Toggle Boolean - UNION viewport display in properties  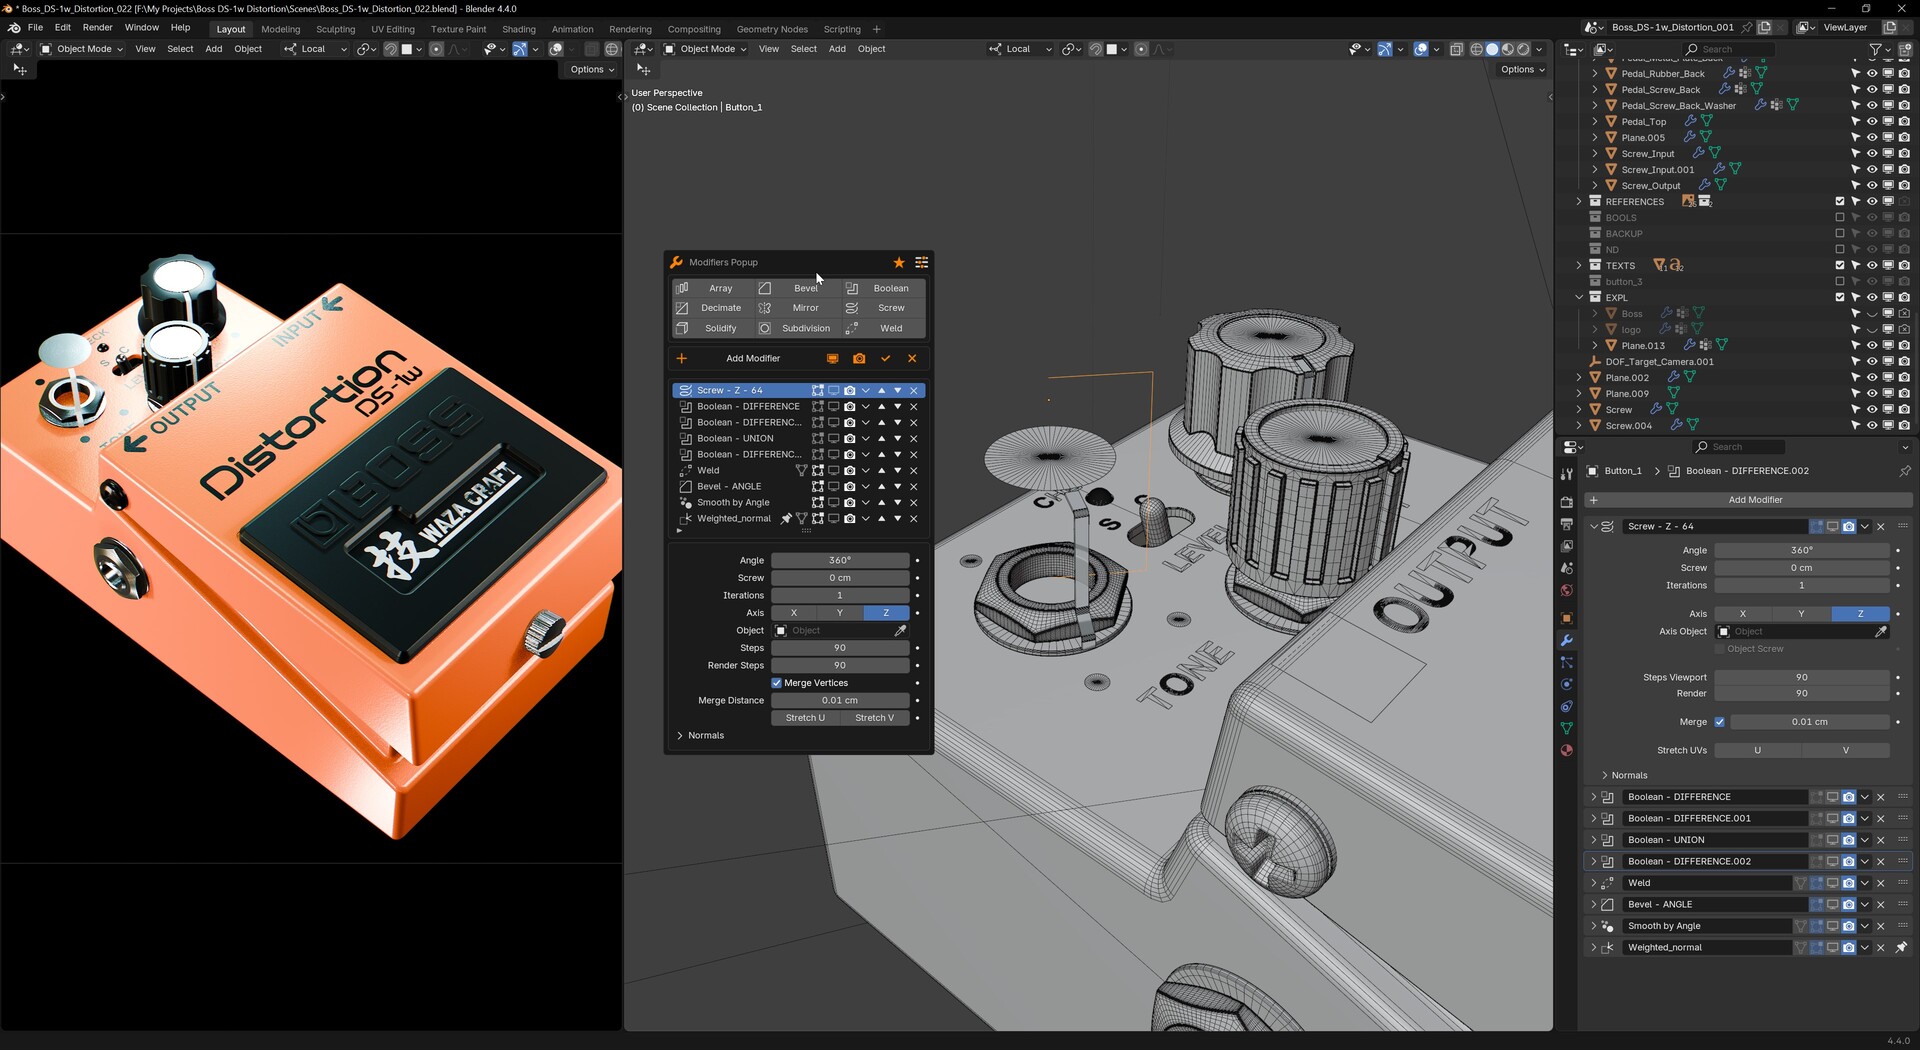(x=1832, y=840)
